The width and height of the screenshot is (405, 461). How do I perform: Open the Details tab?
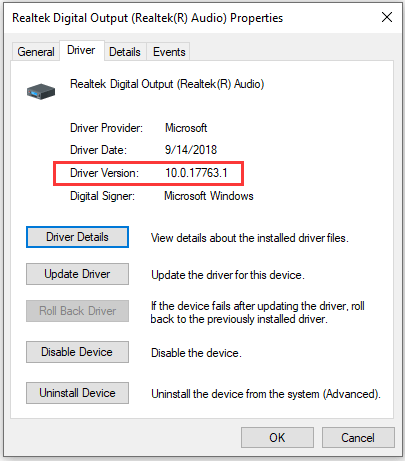click(x=125, y=52)
